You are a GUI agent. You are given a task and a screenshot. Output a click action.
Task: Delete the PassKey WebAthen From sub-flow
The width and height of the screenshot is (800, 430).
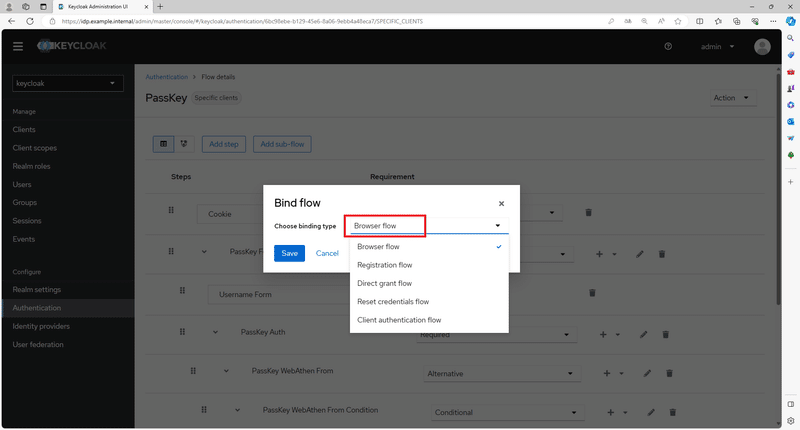(669, 373)
